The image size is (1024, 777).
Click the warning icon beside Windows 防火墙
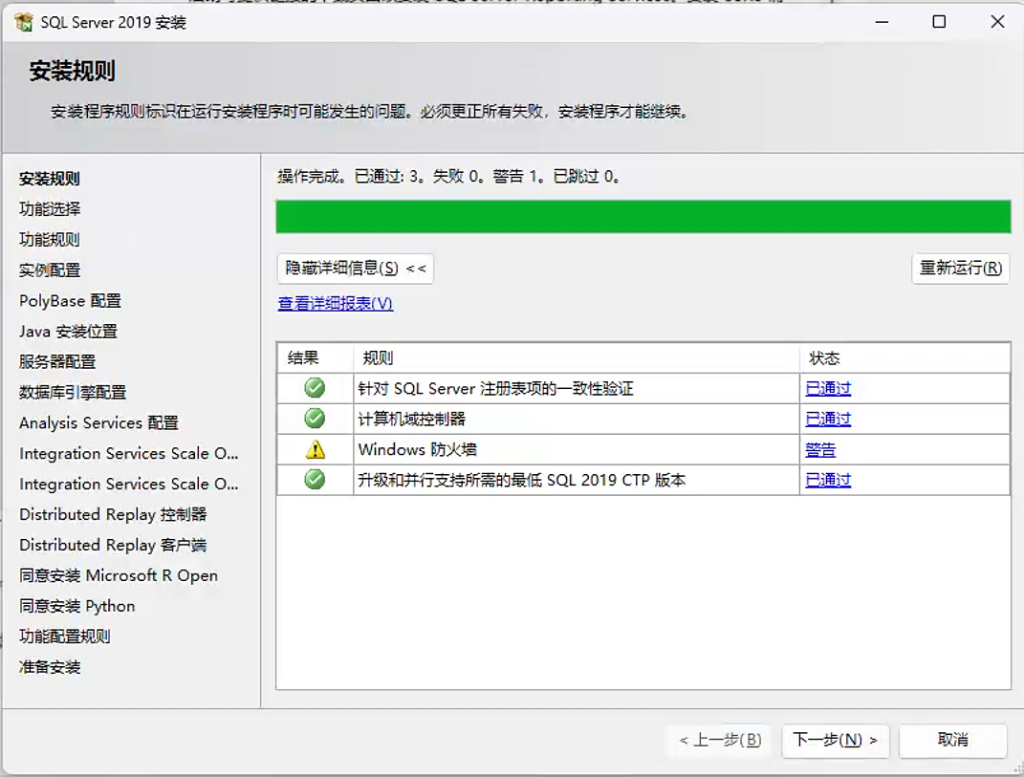click(315, 449)
